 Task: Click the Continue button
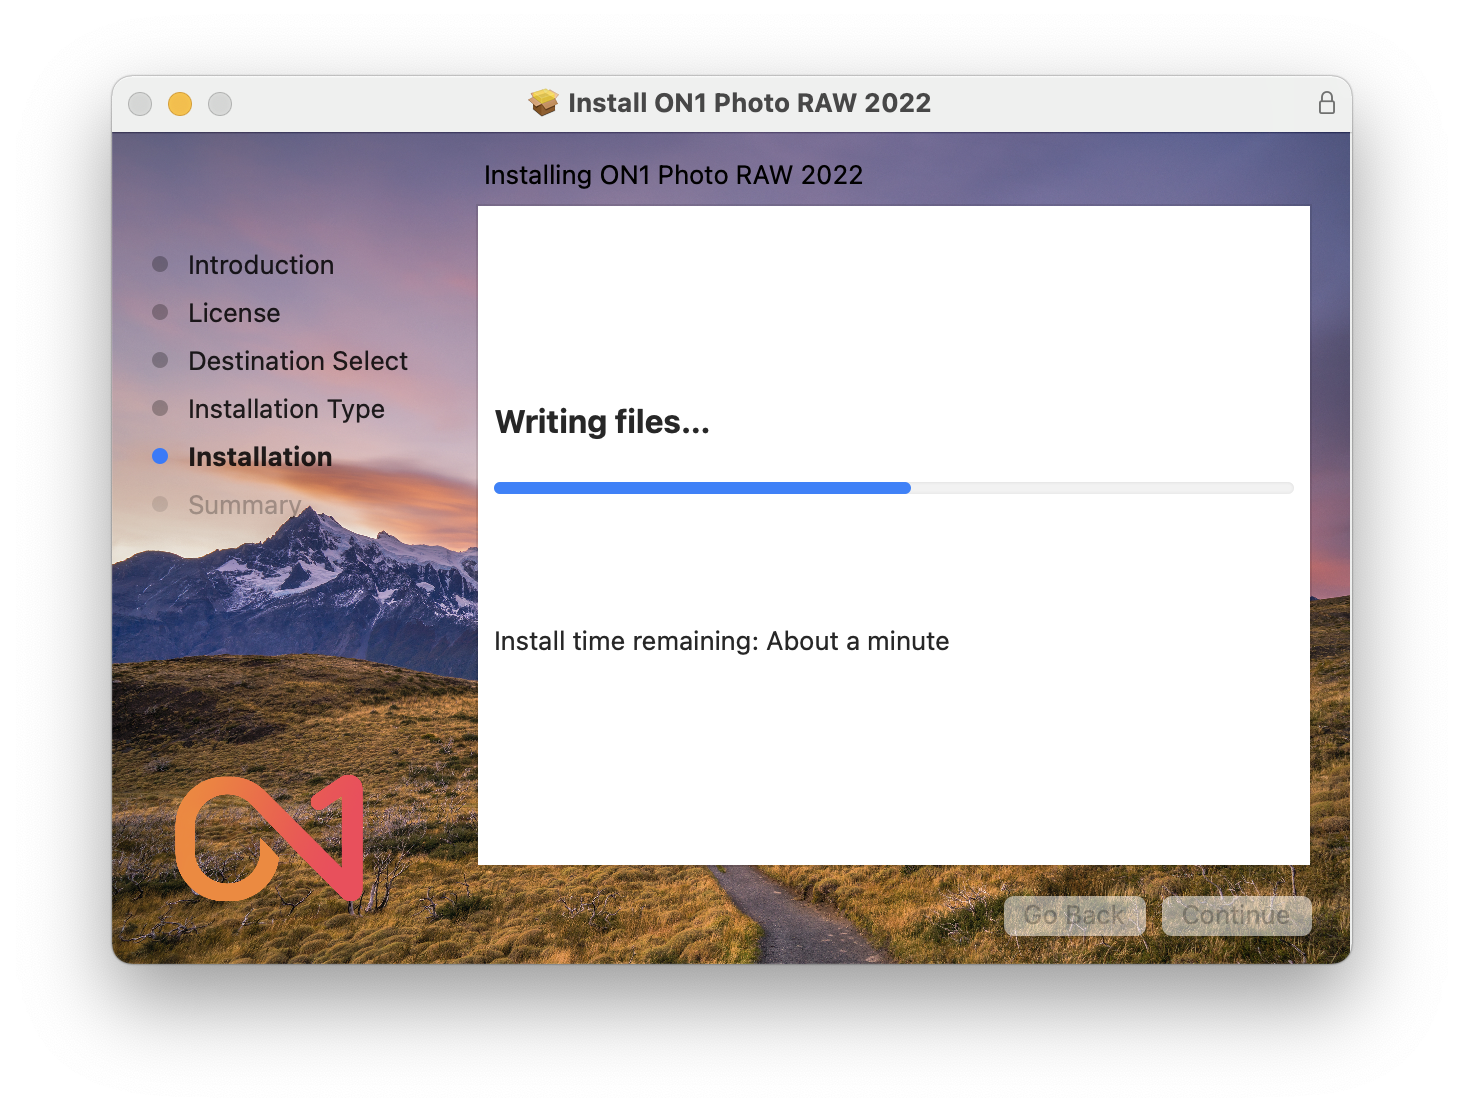pos(1236,916)
